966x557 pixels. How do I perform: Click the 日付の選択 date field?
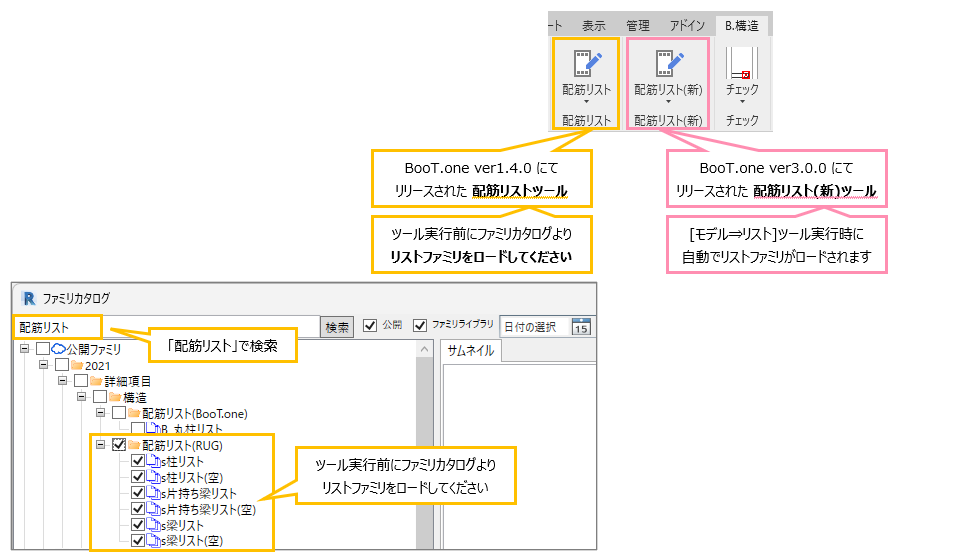tap(535, 327)
